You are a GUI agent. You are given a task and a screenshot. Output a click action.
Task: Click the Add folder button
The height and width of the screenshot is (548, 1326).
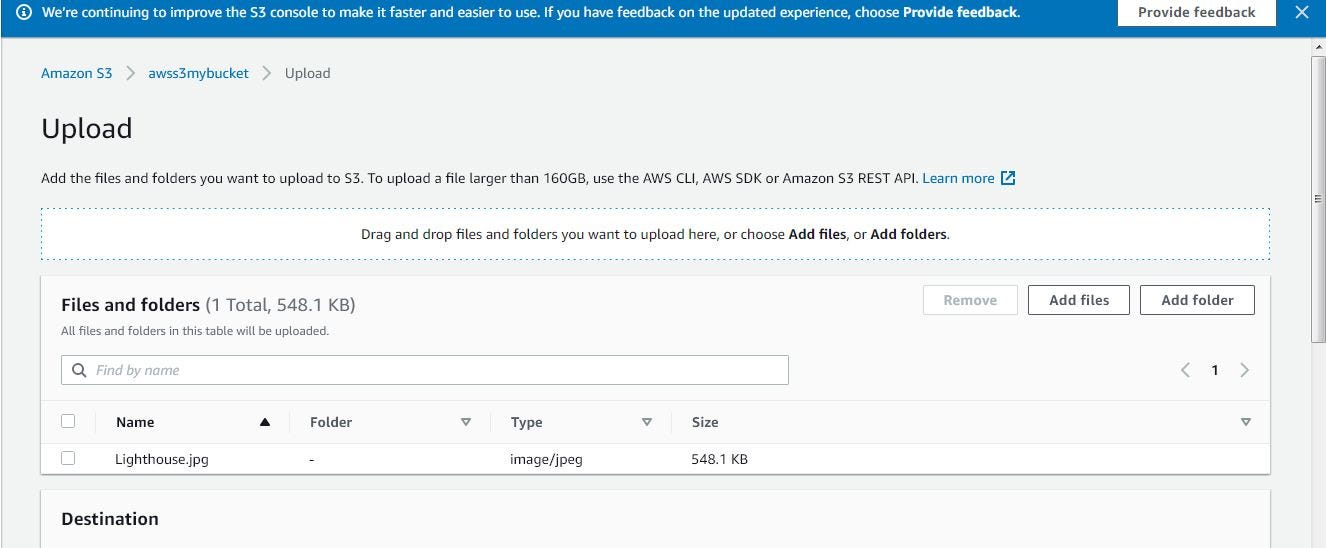click(x=1197, y=300)
